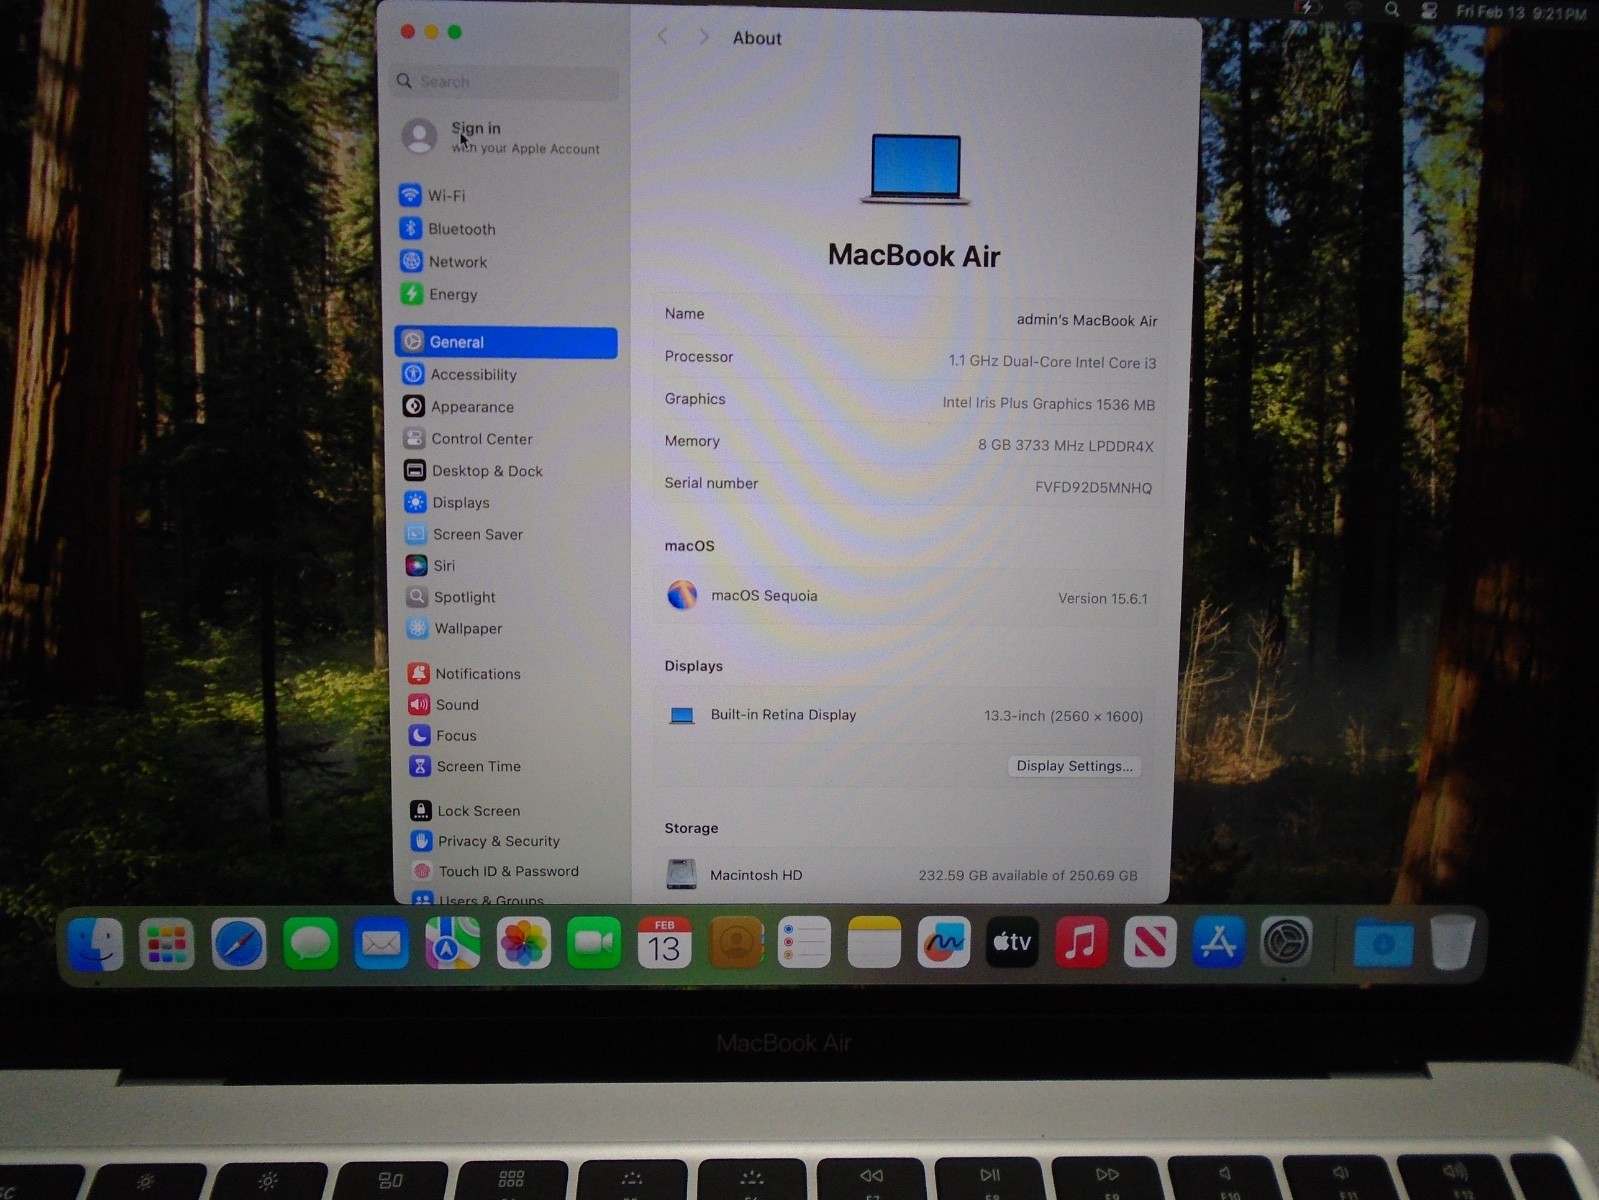Click the System Settings Dock icon
Screen dimensions: 1599x1200
coord(1286,942)
